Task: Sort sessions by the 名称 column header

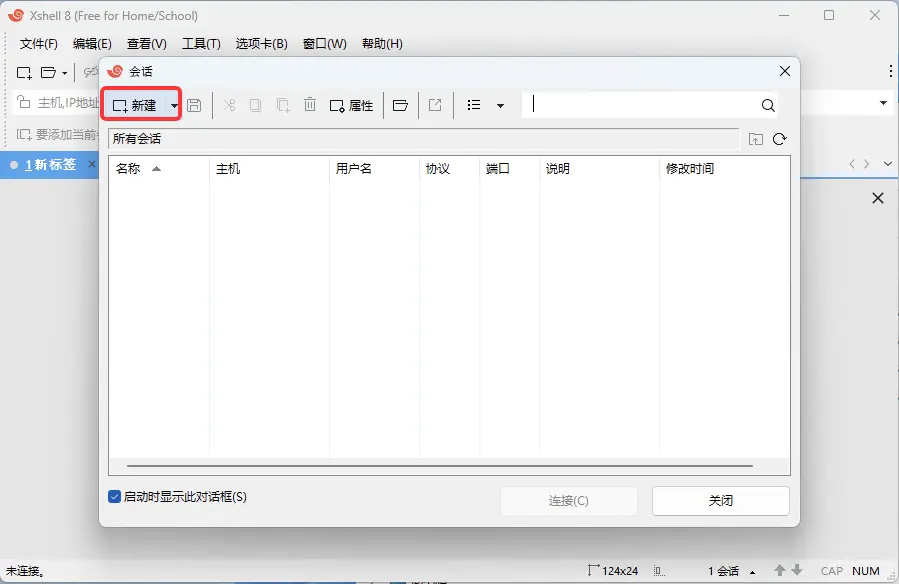Action: pos(130,168)
